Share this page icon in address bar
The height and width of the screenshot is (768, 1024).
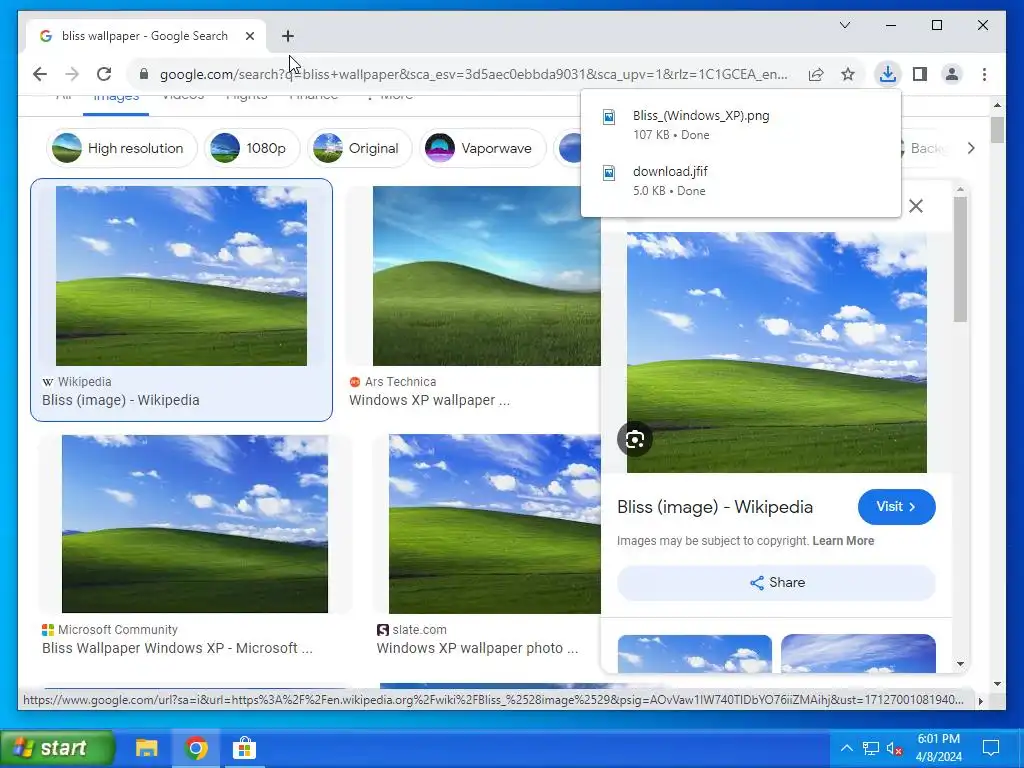pos(816,74)
